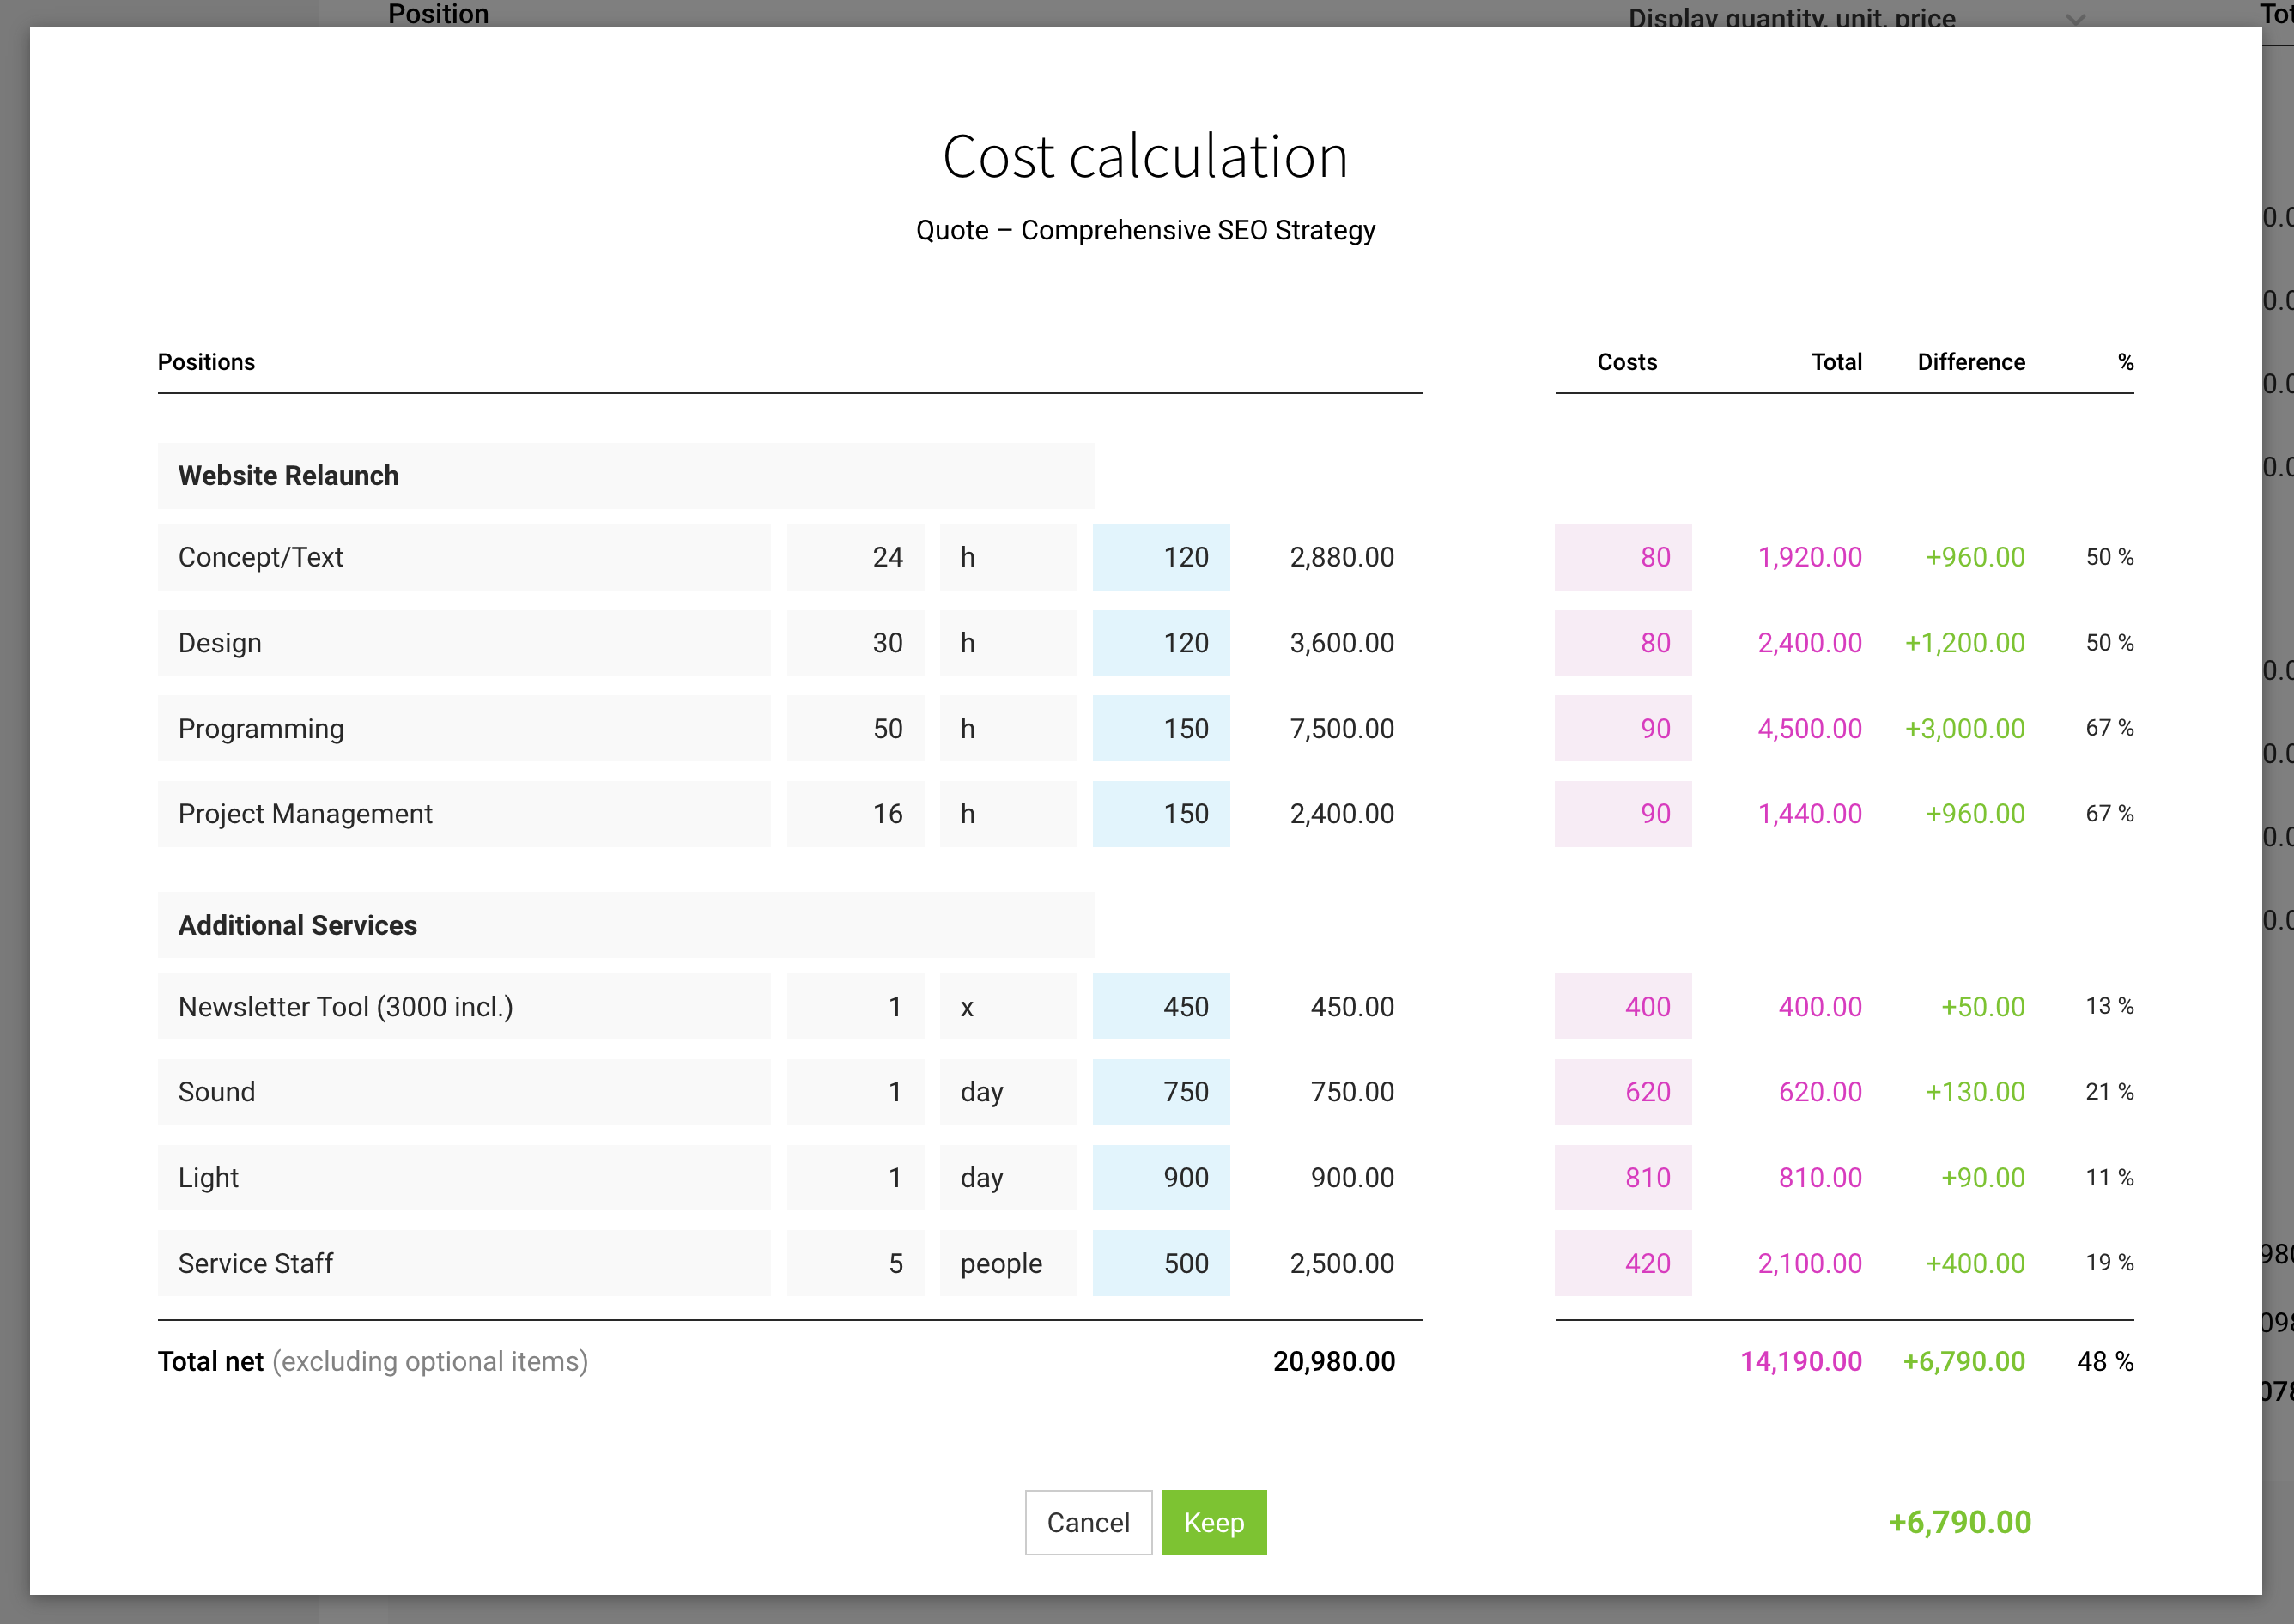This screenshot has height=1624, width=2294.
Task: Change the Design quantity of 30
Action: (x=856, y=643)
